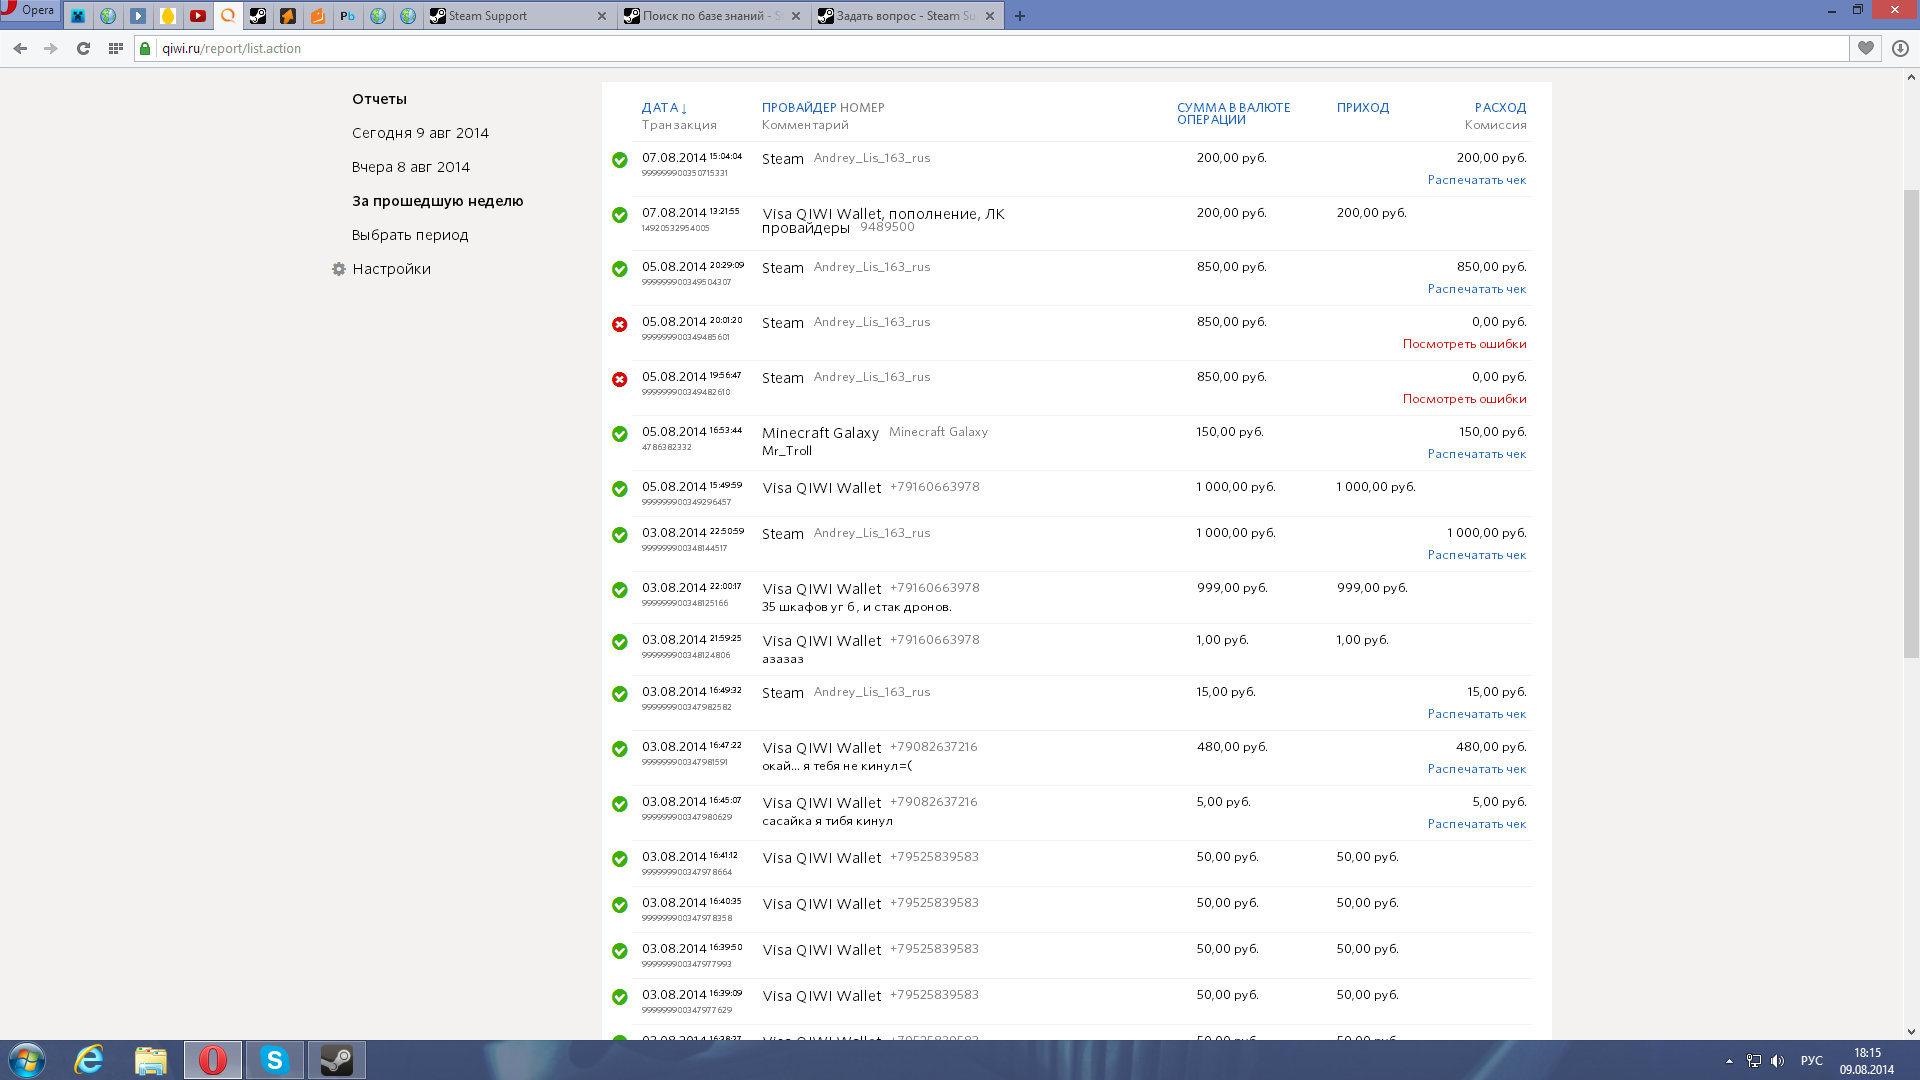Open Steam from the taskbar
Image resolution: width=1920 pixels, height=1080 pixels.
coord(336,1060)
